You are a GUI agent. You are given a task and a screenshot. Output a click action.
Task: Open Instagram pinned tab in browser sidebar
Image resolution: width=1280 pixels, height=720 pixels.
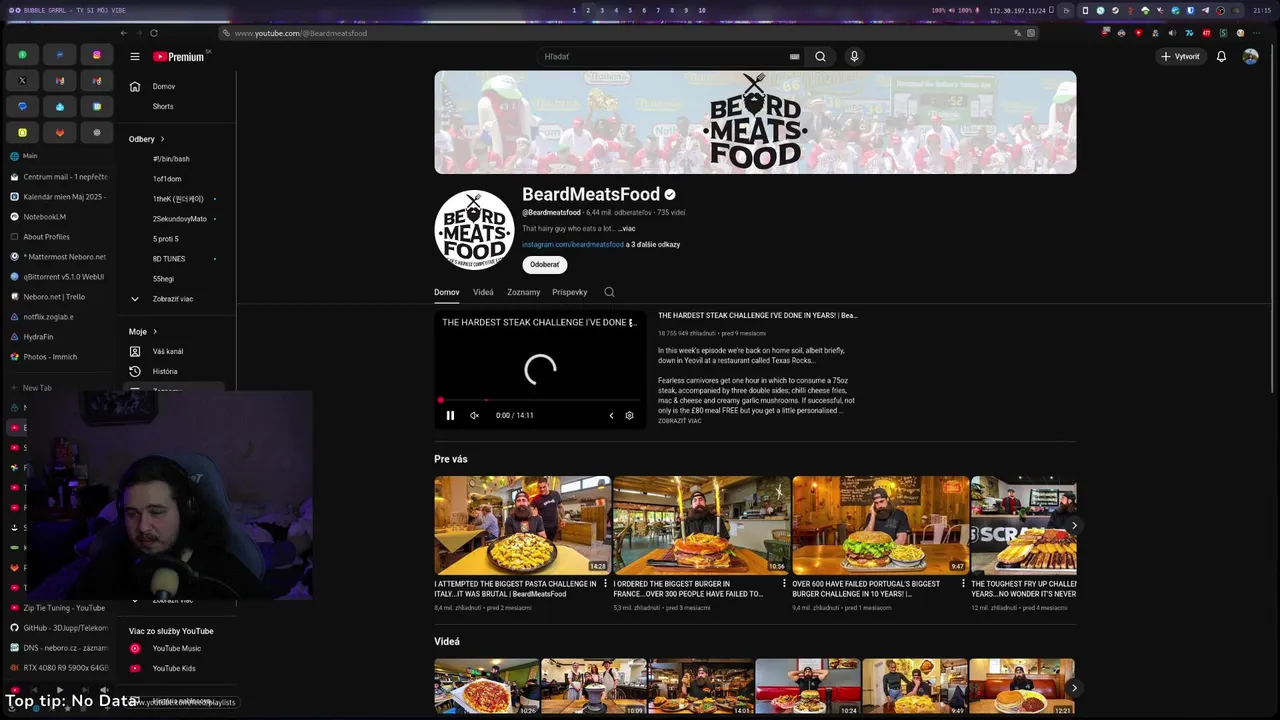[97, 55]
